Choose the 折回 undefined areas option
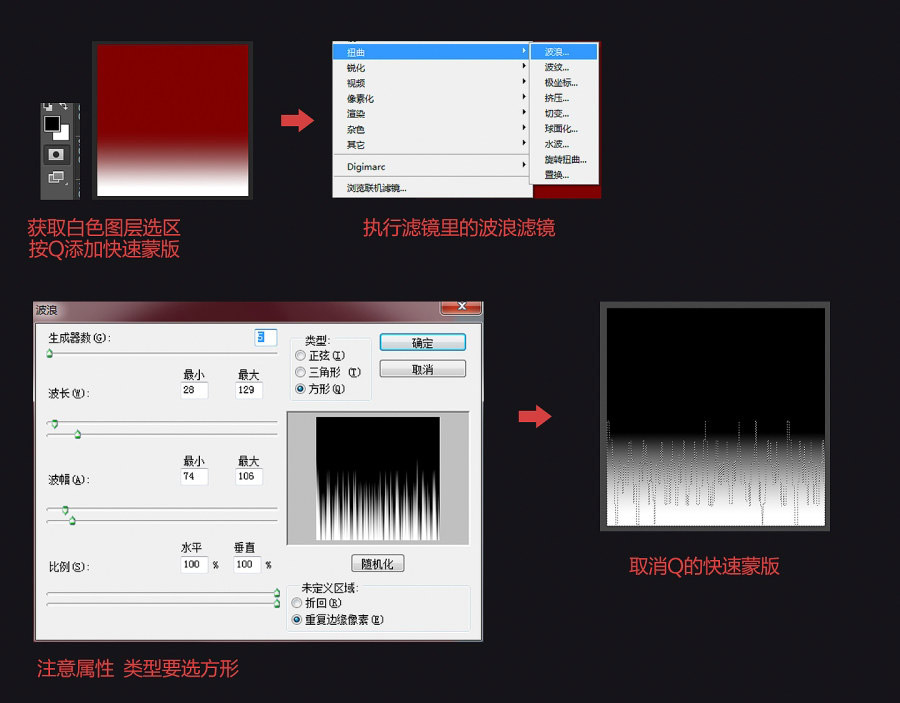 coord(296,603)
